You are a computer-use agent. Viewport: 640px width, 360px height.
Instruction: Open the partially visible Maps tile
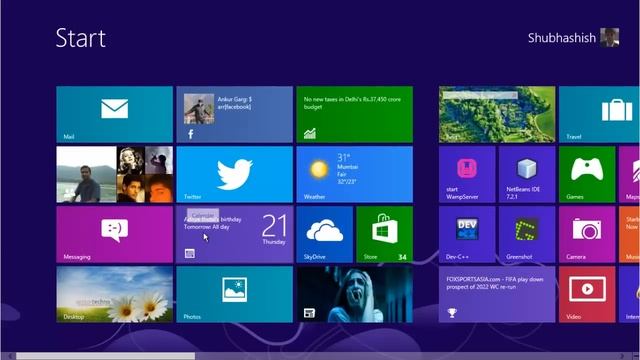click(629, 174)
